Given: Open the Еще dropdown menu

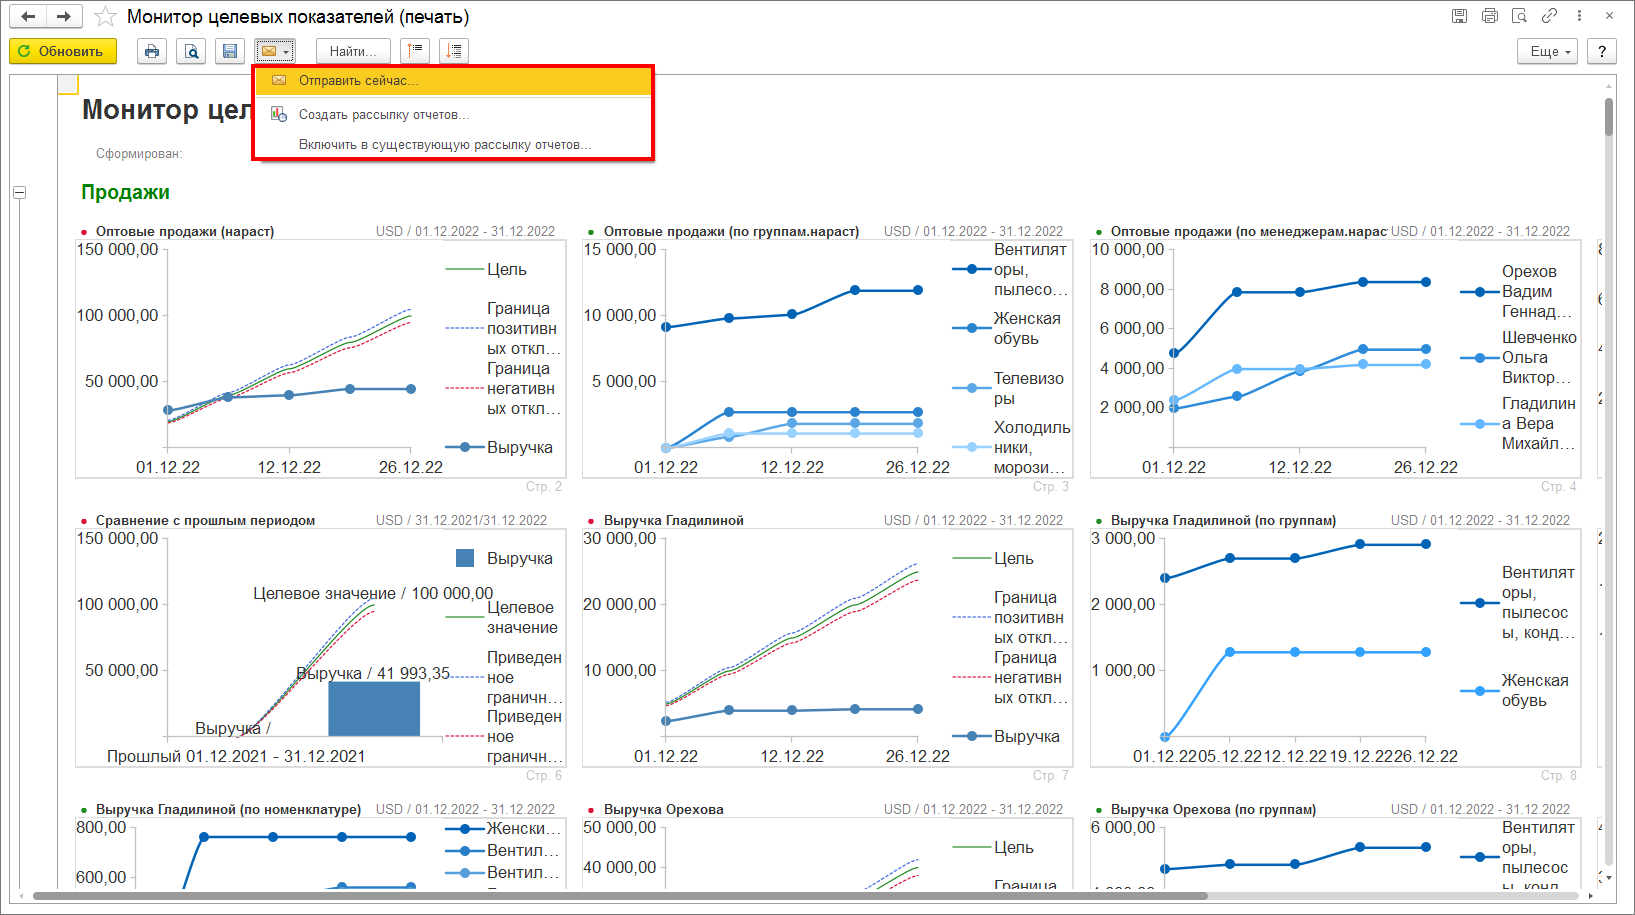Looking at the screenshot, I should 1548,51.
